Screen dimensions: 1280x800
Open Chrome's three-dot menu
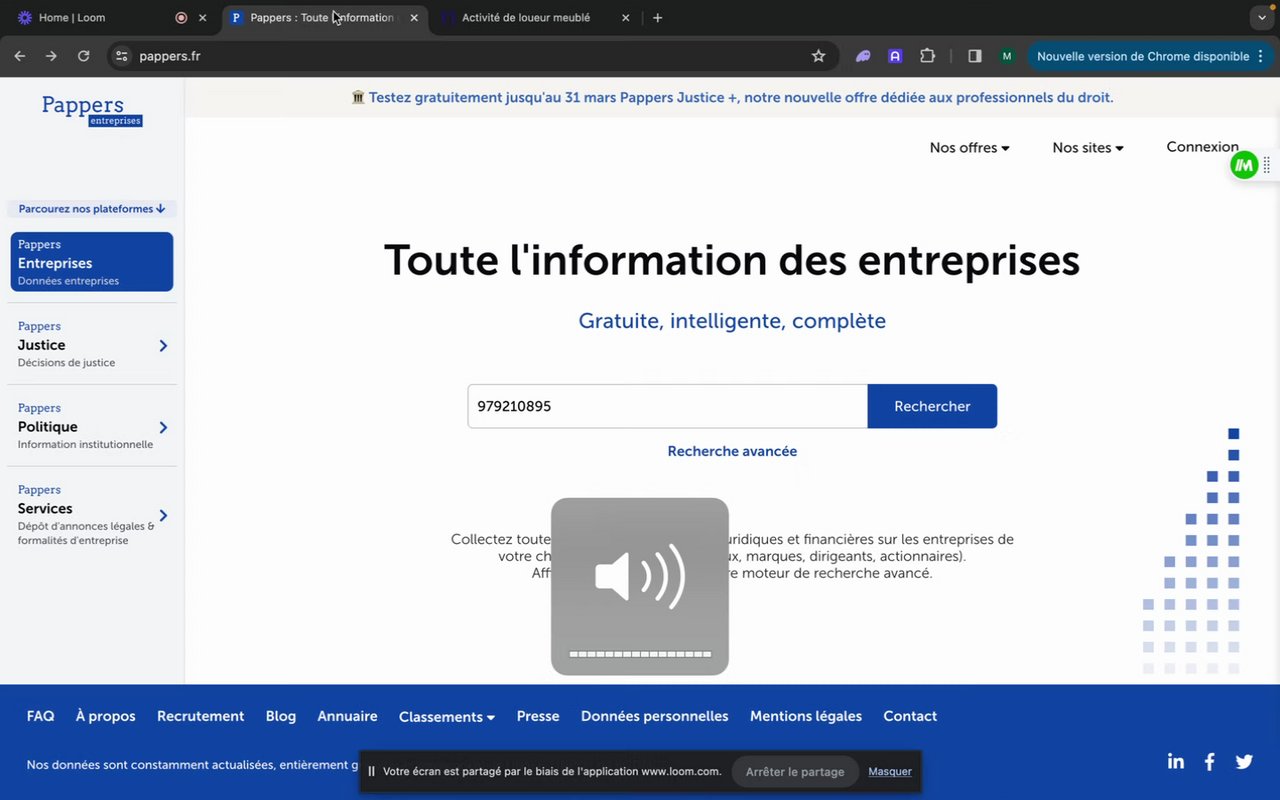point(1259,56)
